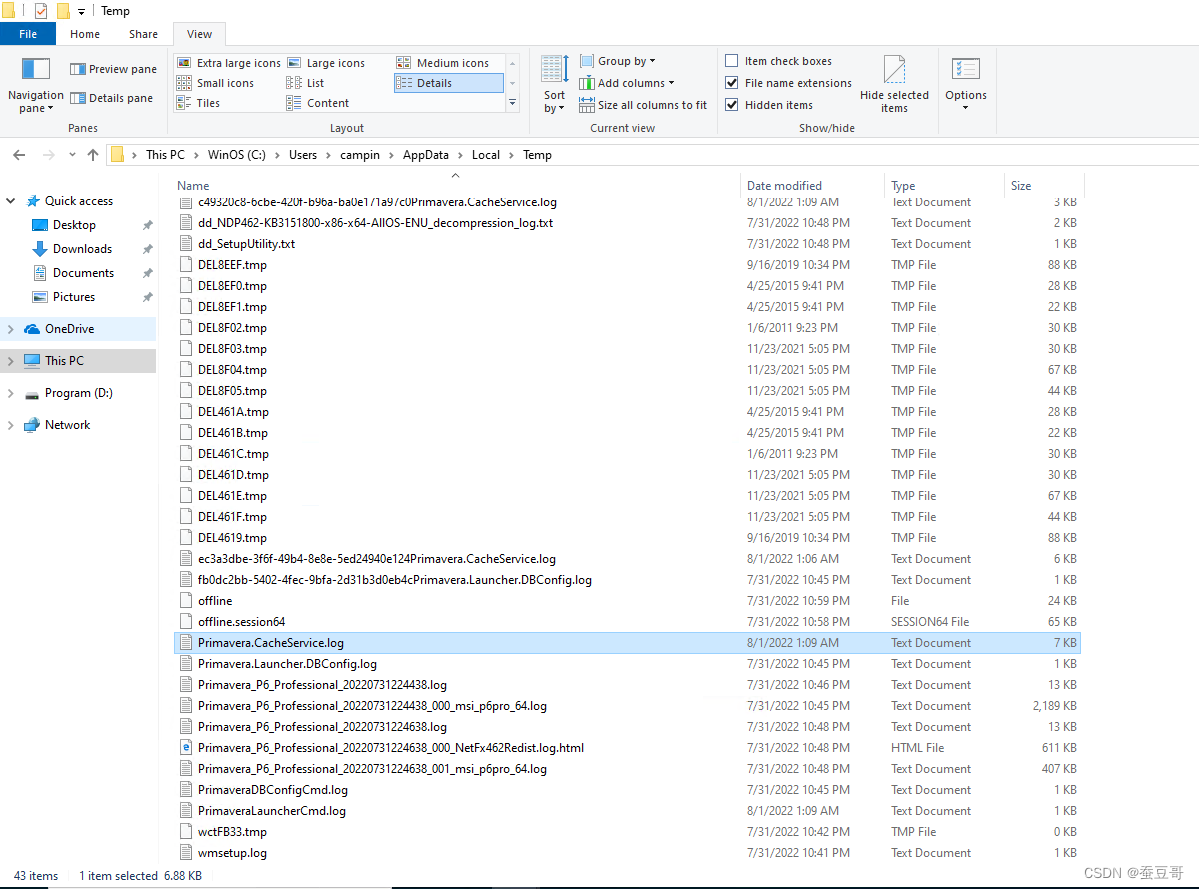Image resolution: width=1199 pixels, height=889 pixels.
Task: Switch layout to Extra large icons
Action: pos(229,63)
